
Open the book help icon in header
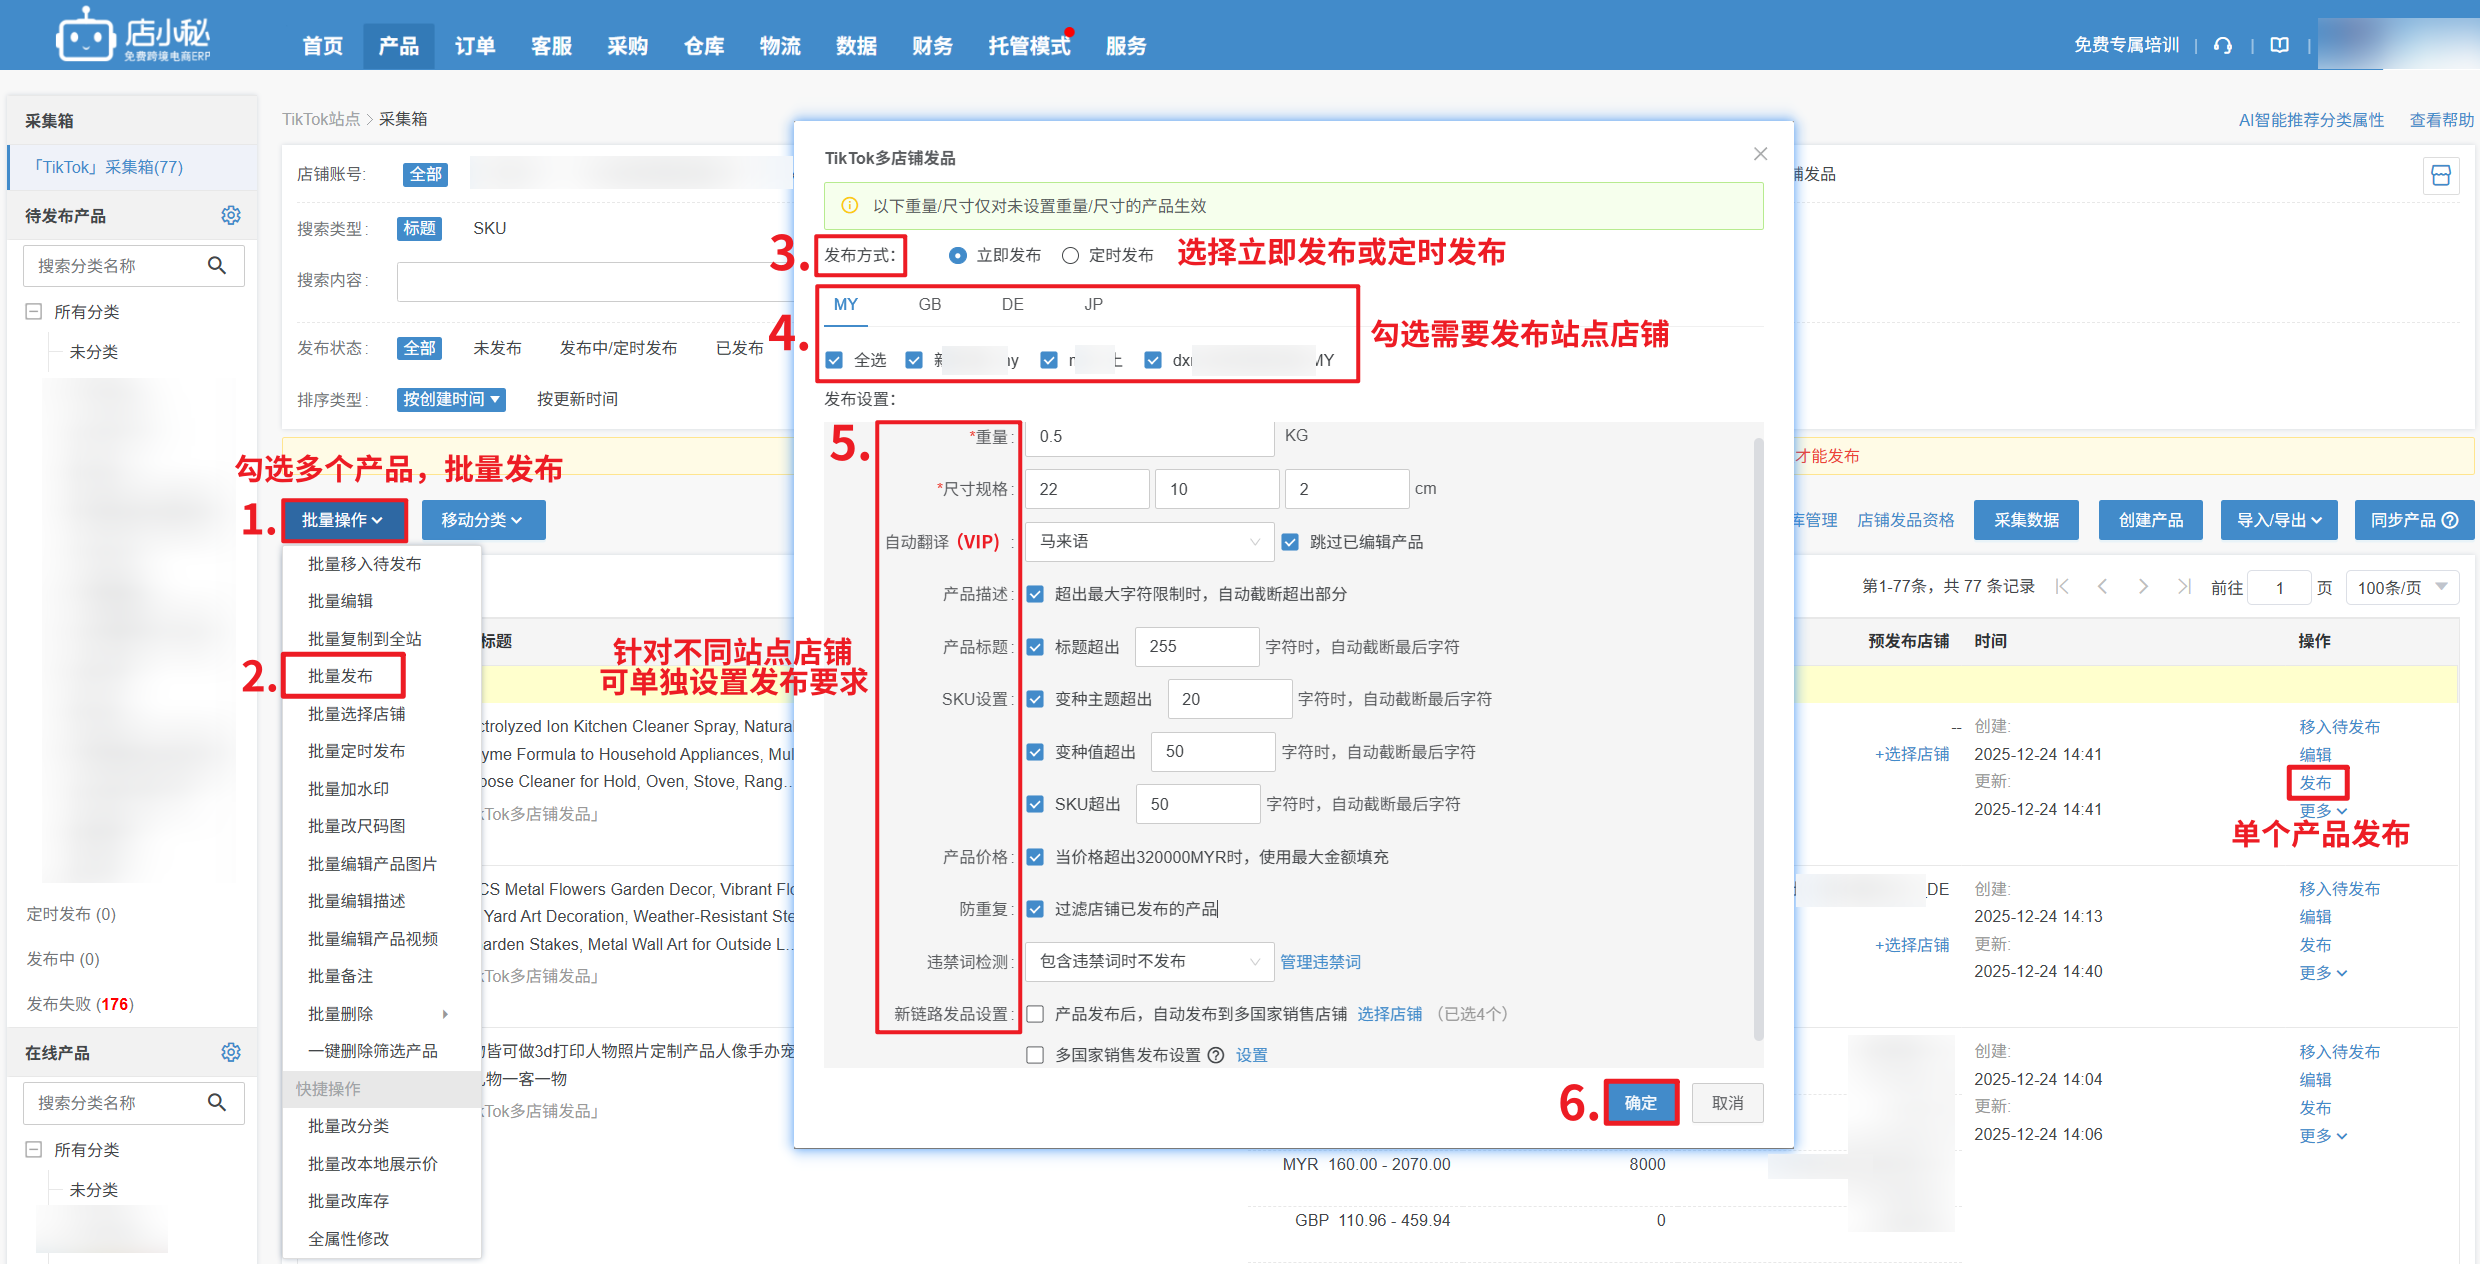(2279, 45)
